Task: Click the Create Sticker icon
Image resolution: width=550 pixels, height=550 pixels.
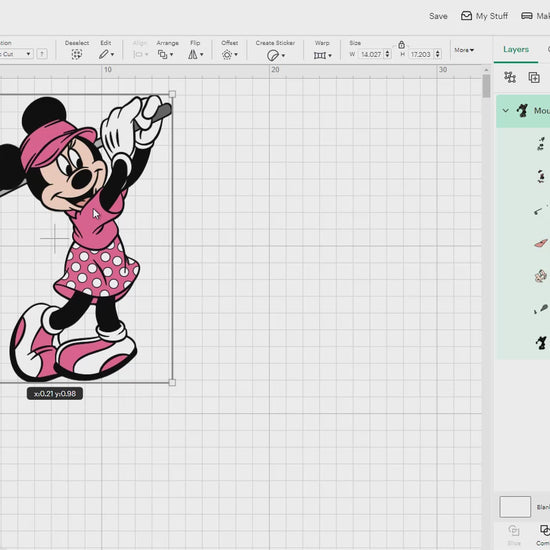Action: tap(273, 55)
